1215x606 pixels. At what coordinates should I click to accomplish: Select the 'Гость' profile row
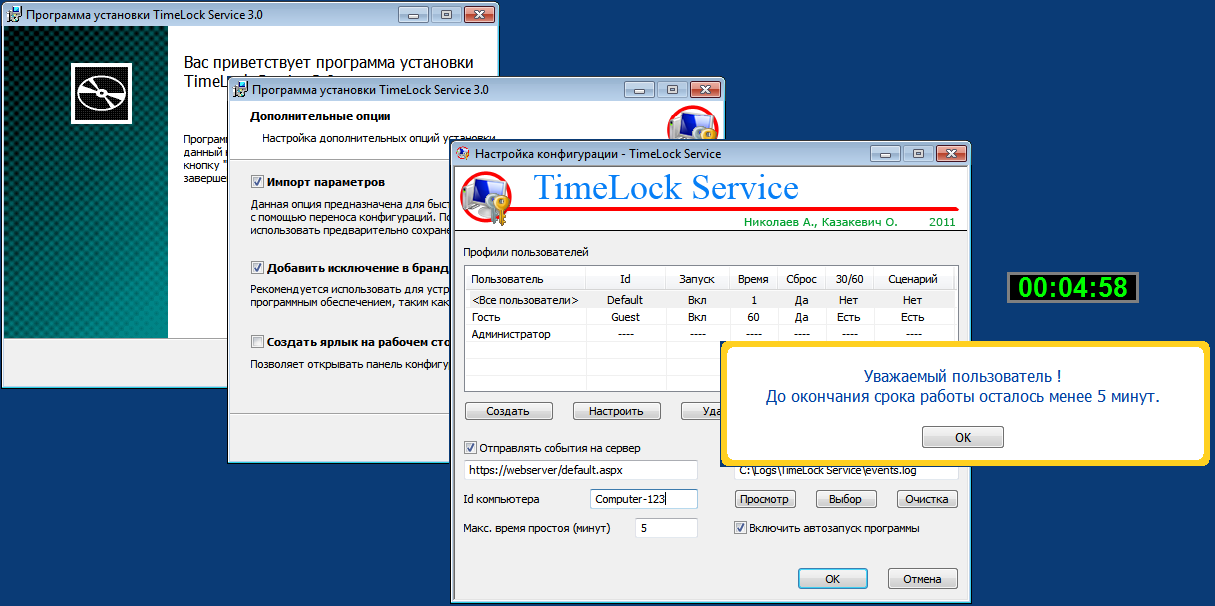(711, 317)
